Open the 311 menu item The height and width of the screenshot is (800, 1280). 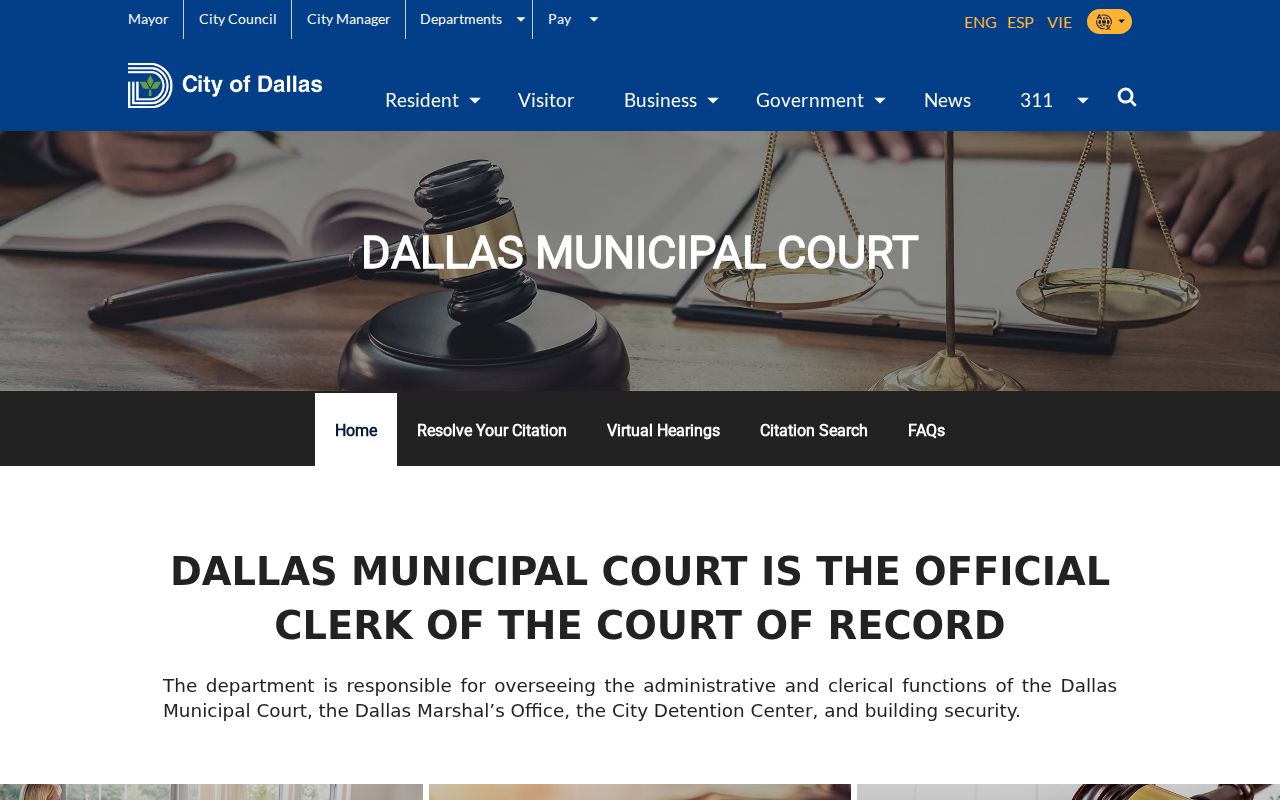[1036, 100]
